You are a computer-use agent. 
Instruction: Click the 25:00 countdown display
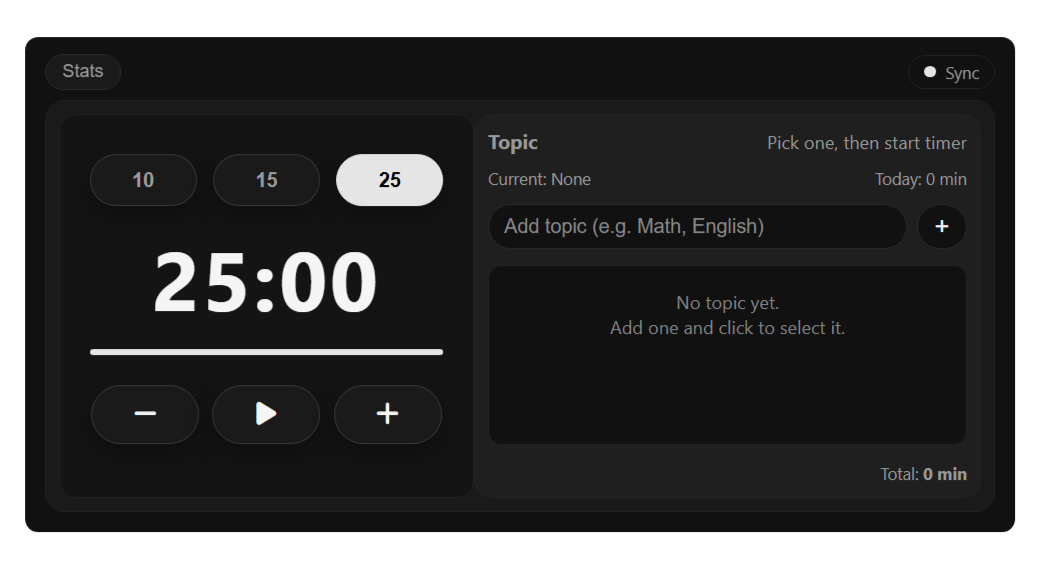[265, 282]
